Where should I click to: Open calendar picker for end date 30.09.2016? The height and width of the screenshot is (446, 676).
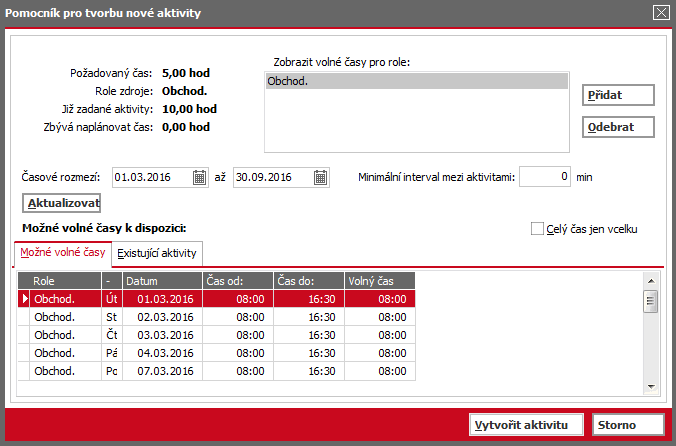(320, 177)
